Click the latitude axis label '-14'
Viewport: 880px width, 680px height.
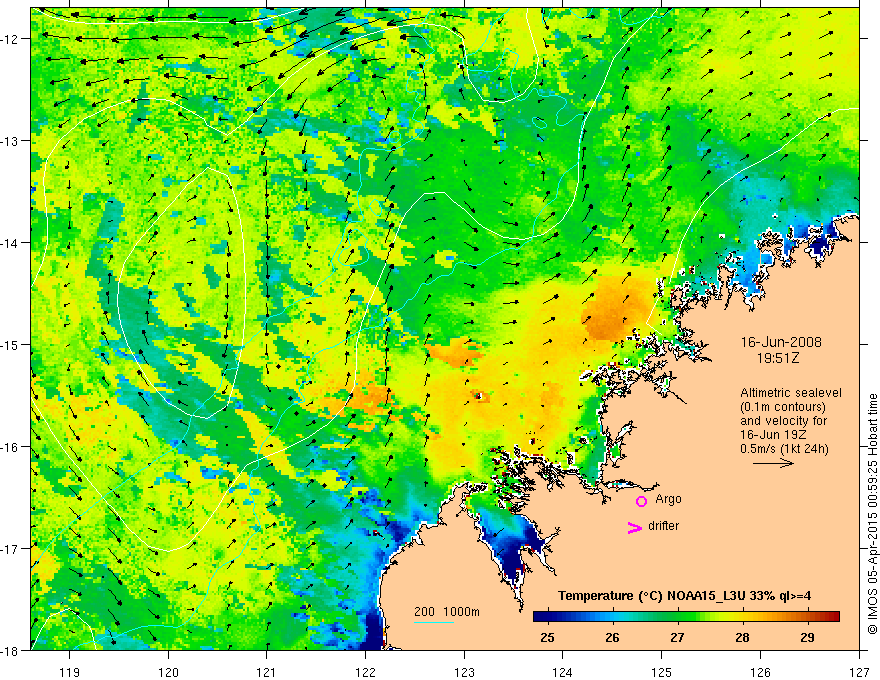pyautogui.click(x=10, y=243)
